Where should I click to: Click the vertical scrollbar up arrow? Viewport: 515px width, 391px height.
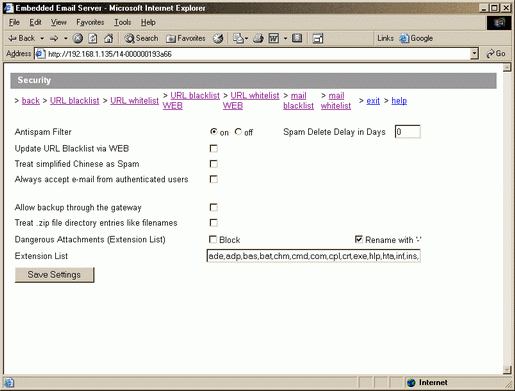(x=507, y=67)
